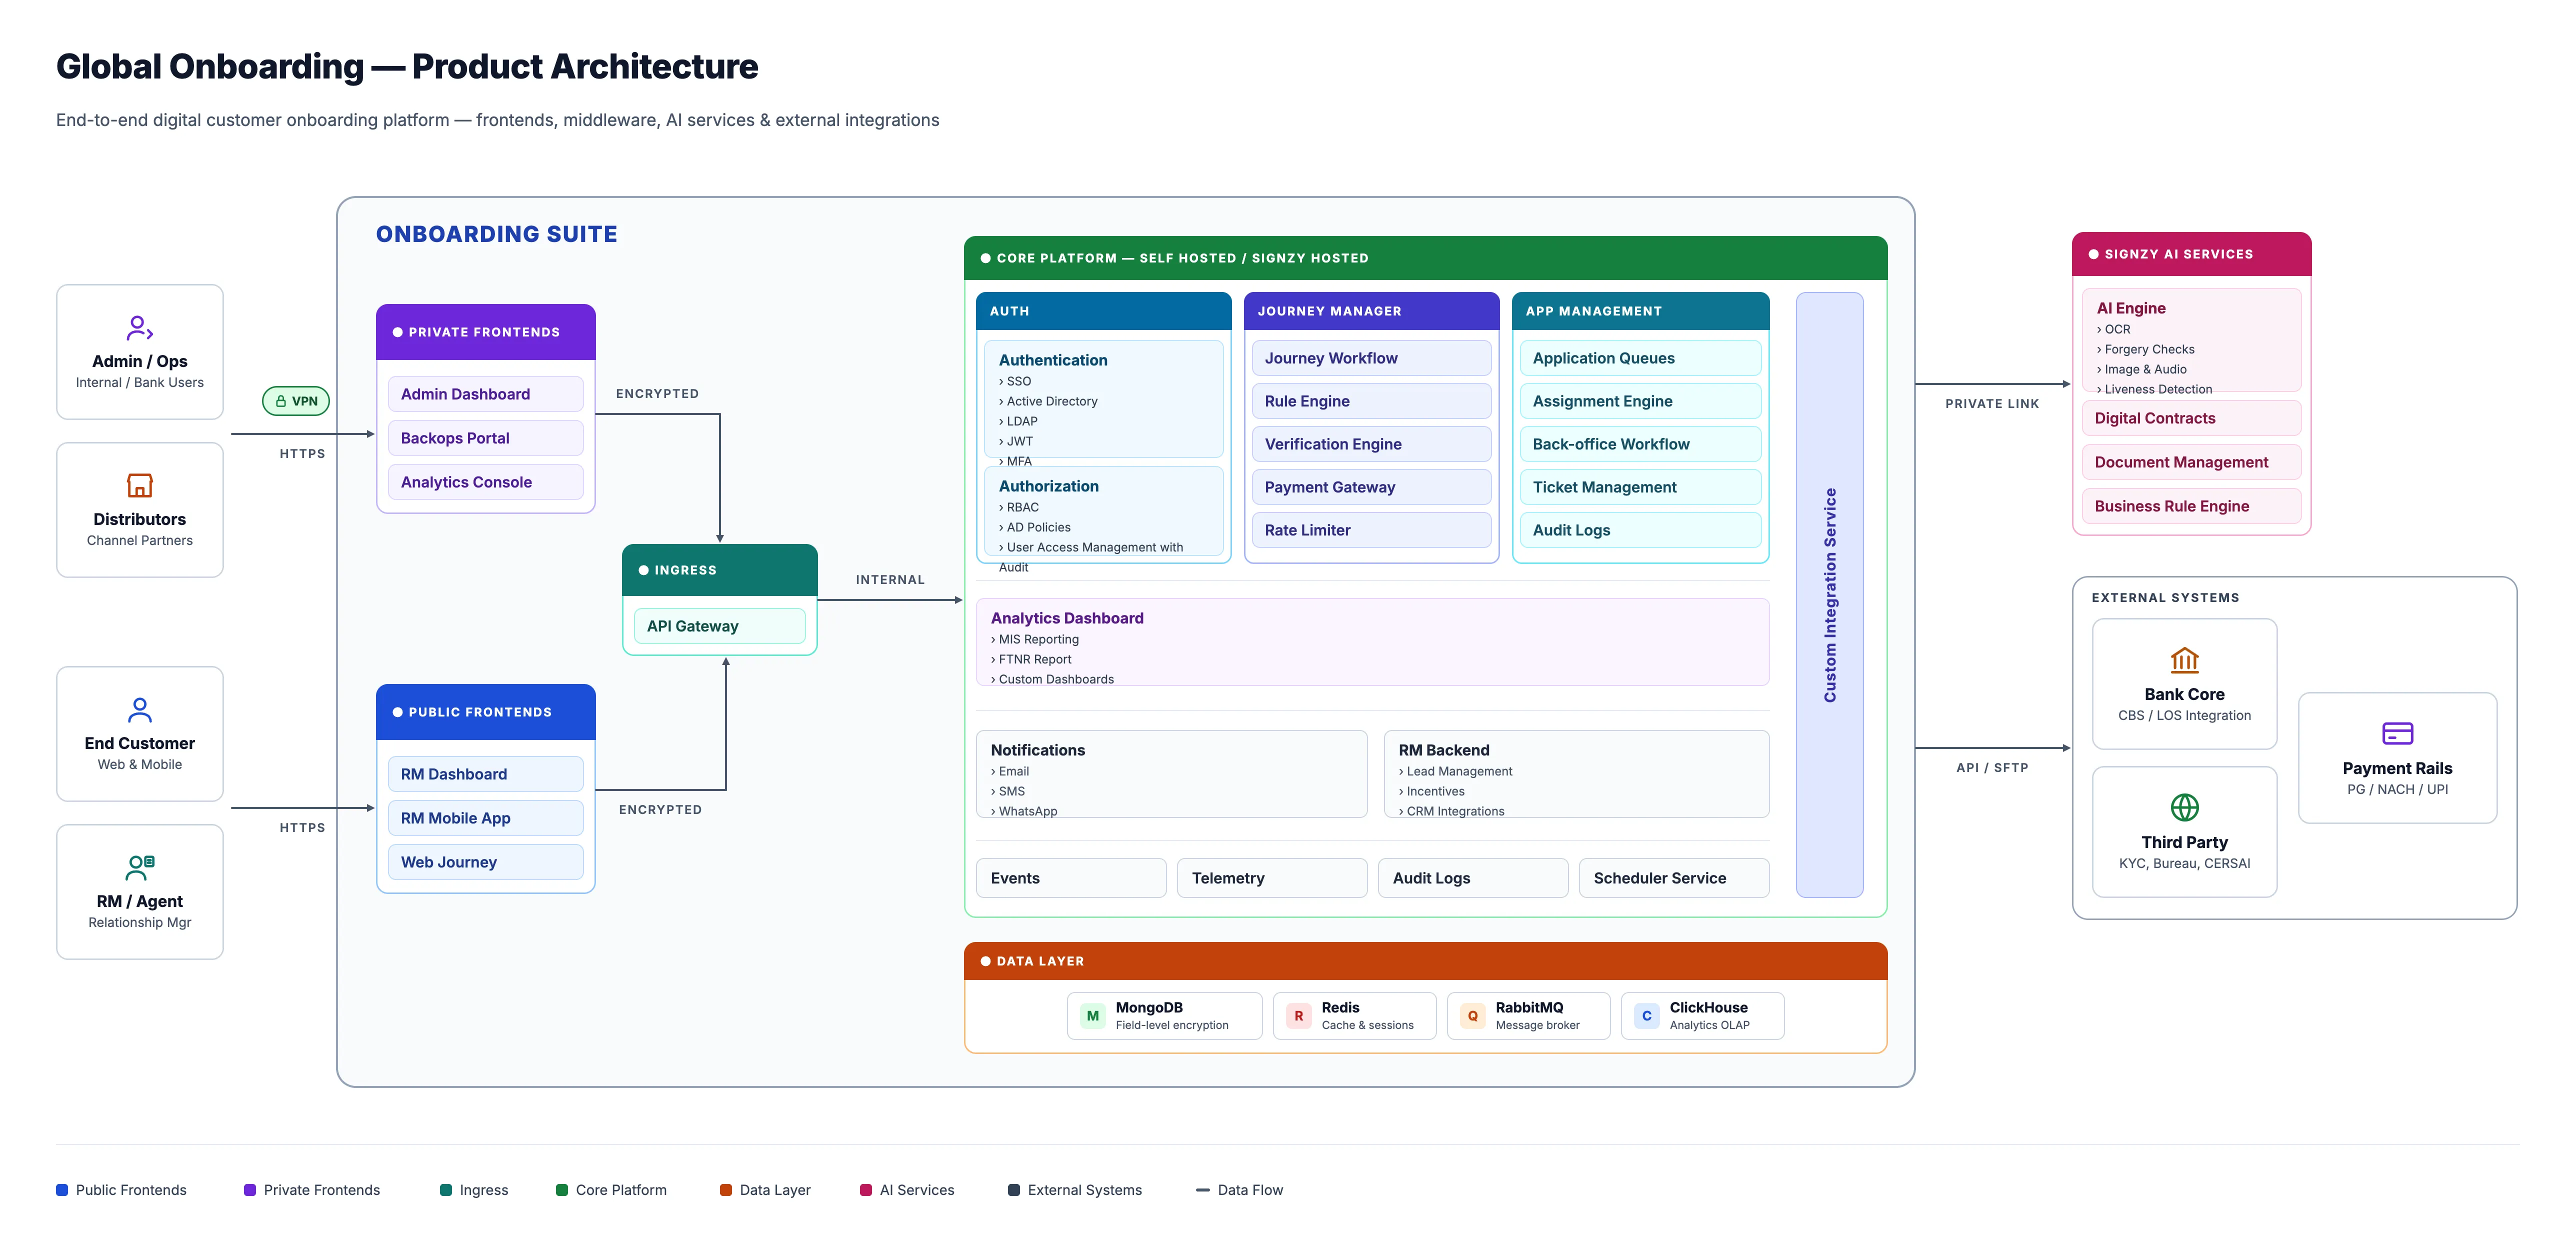The height and width of the screenshot is (1240, 2576).
Task: Click the End Customer person icon
Action: (x=140, y=710)
